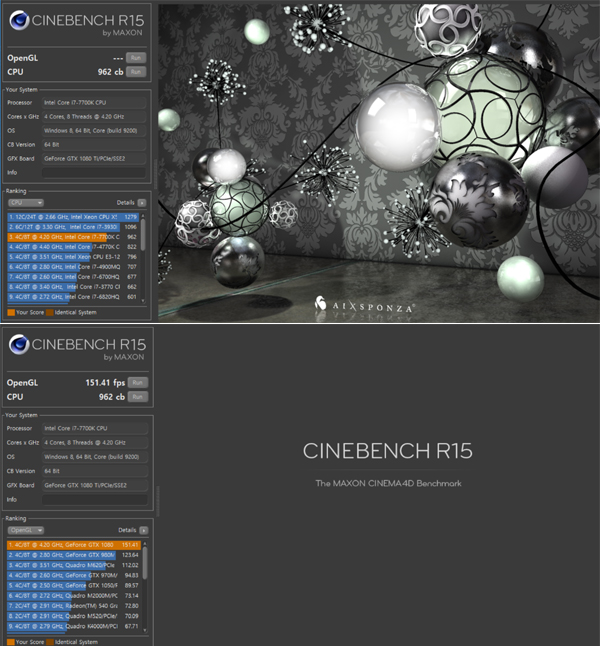The image size is (600, 646).
Task: Select the 6C/12T Core i7-3930 row scoring 1096
Action: [x=73, y=227]
